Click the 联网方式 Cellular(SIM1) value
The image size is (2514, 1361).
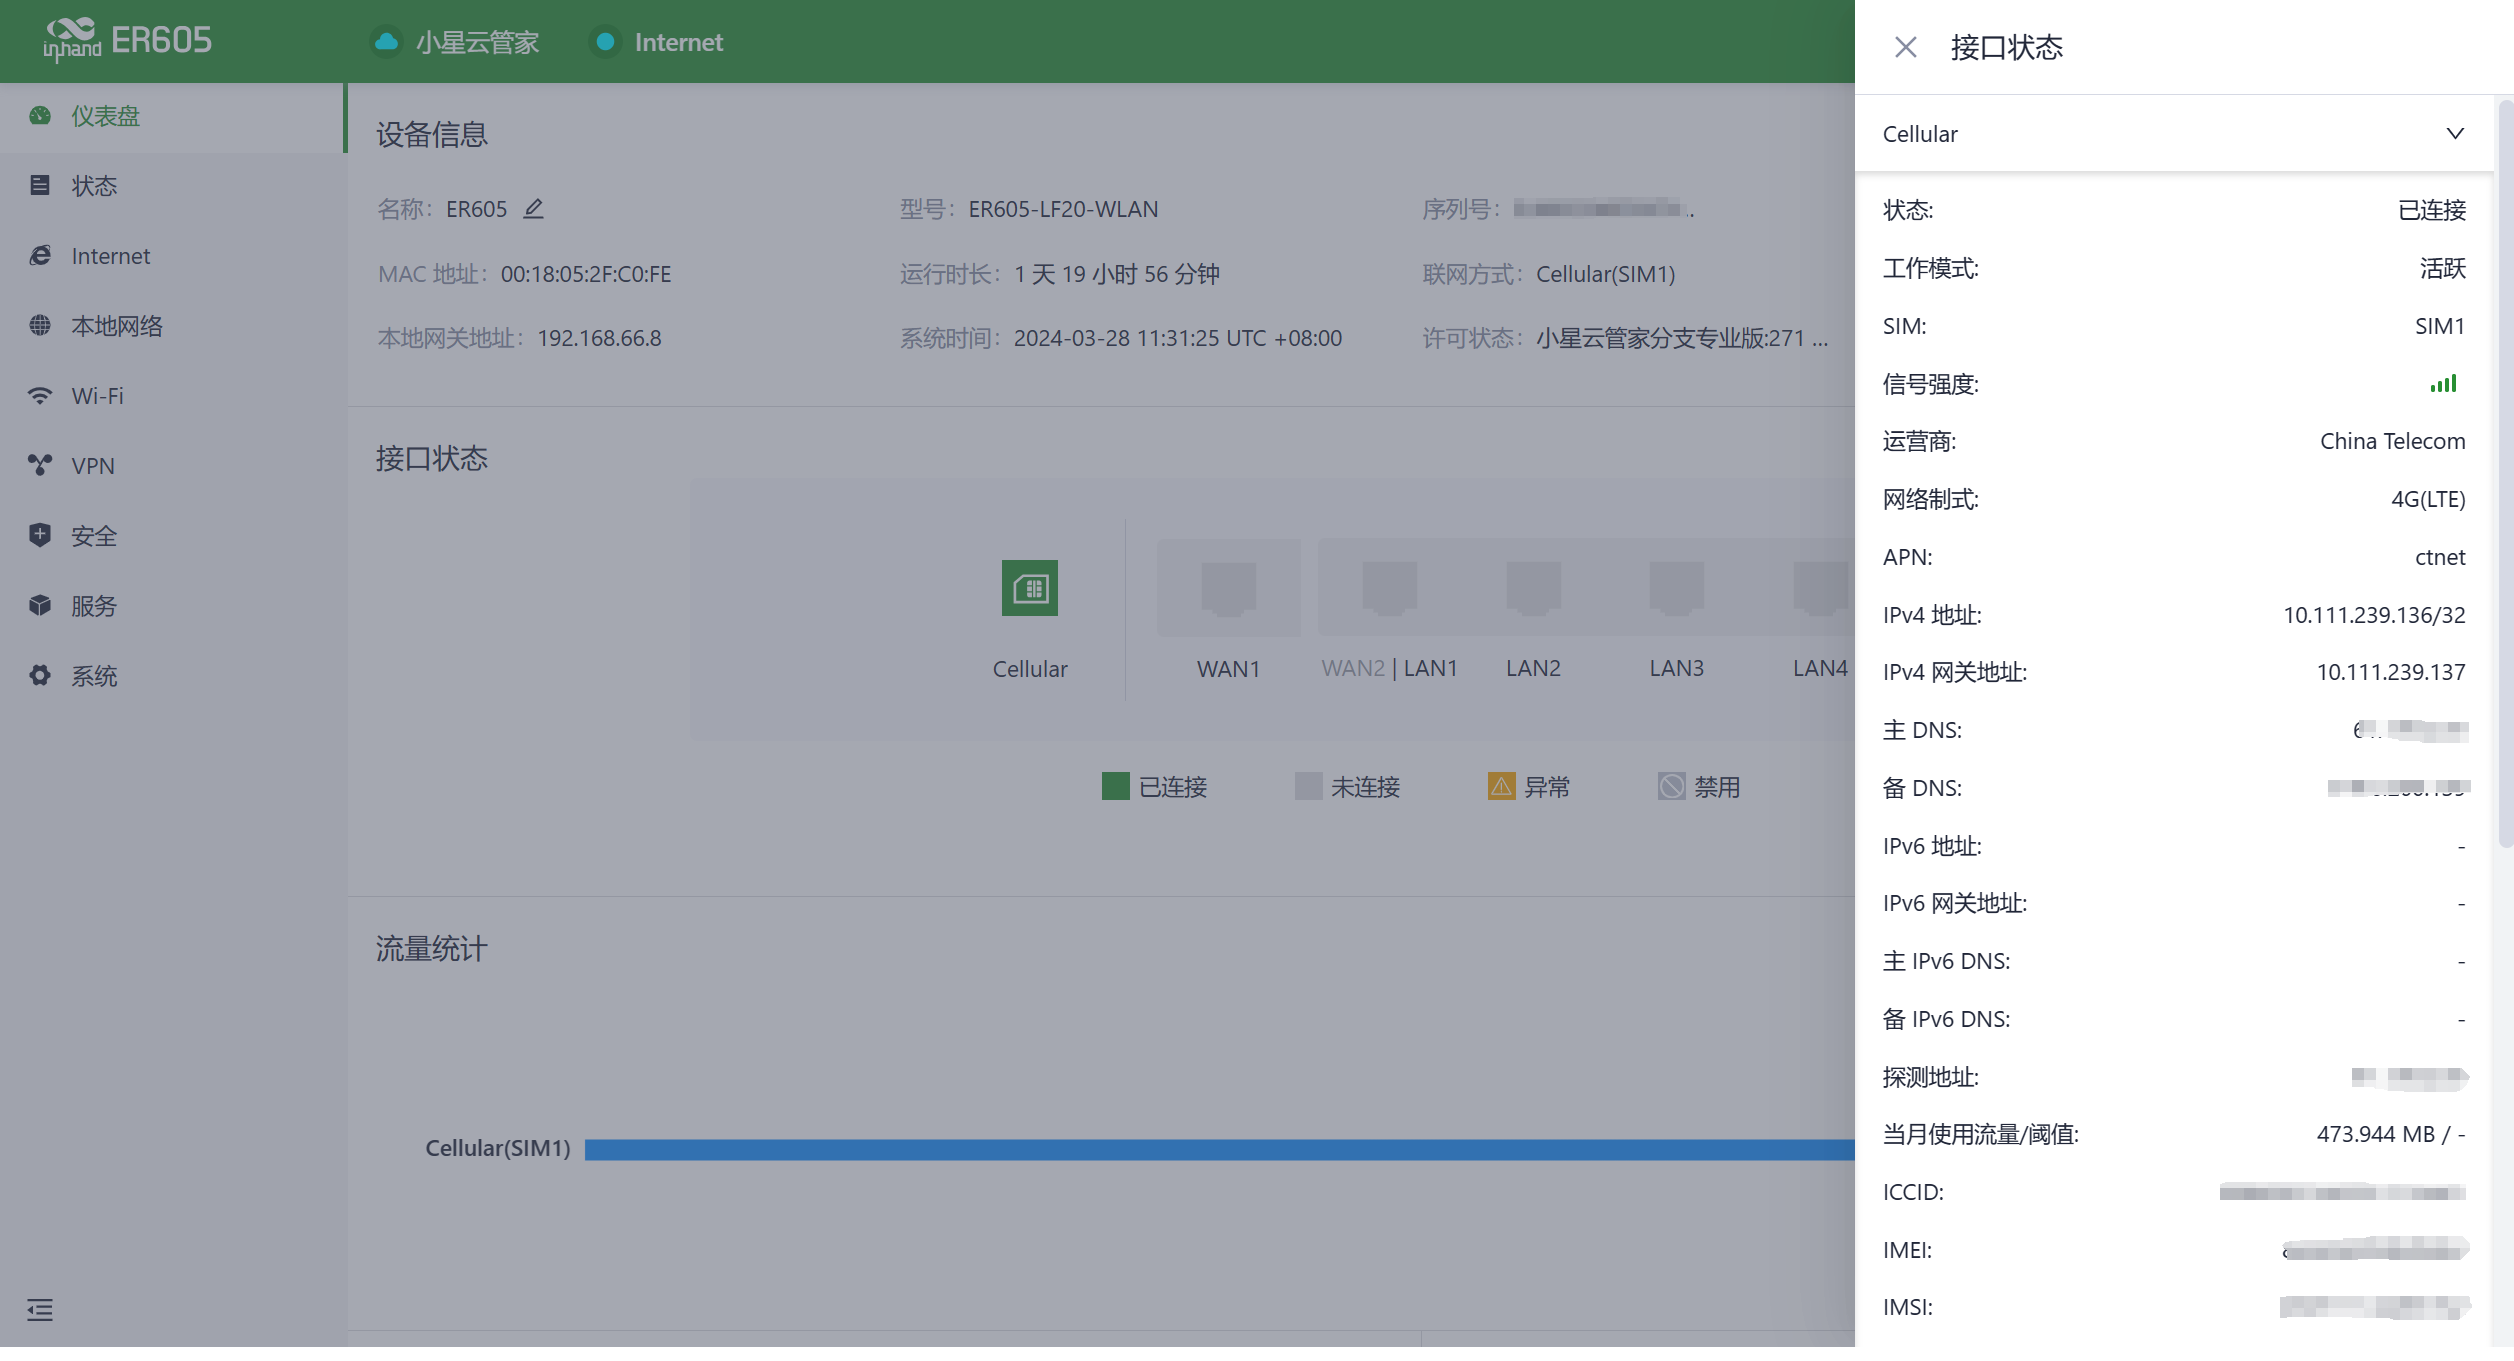pos(1605,274)
